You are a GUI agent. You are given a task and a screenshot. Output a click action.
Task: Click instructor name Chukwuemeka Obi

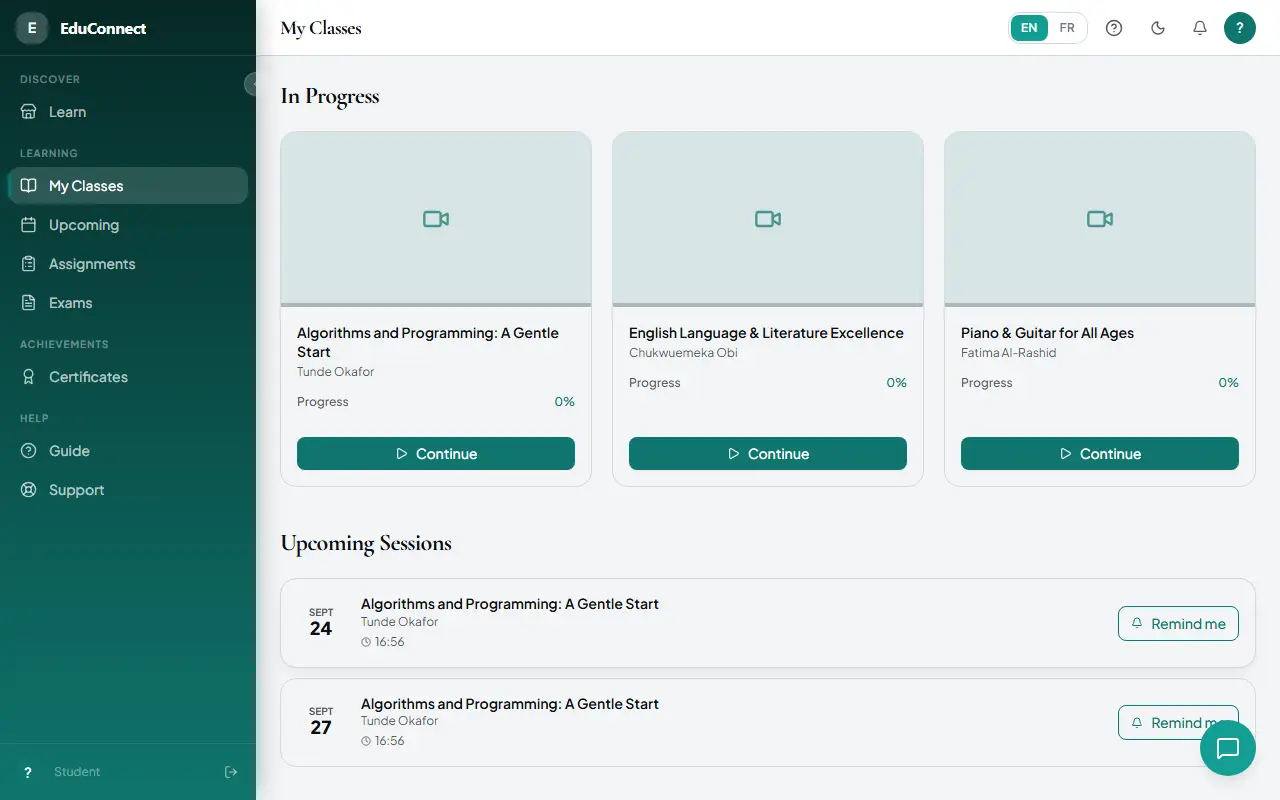(x=683, y=352)
